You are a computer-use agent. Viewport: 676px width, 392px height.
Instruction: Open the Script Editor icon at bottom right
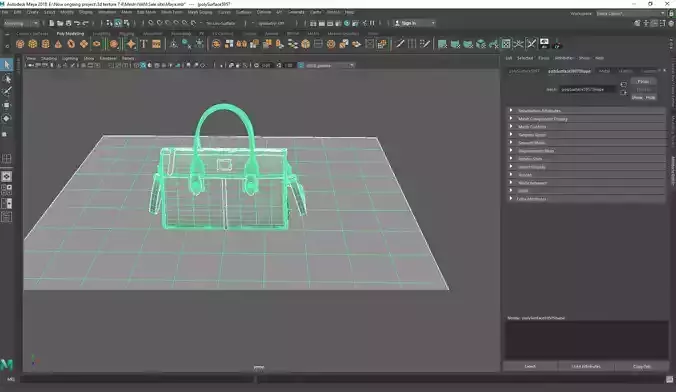(x=669, y=379)
